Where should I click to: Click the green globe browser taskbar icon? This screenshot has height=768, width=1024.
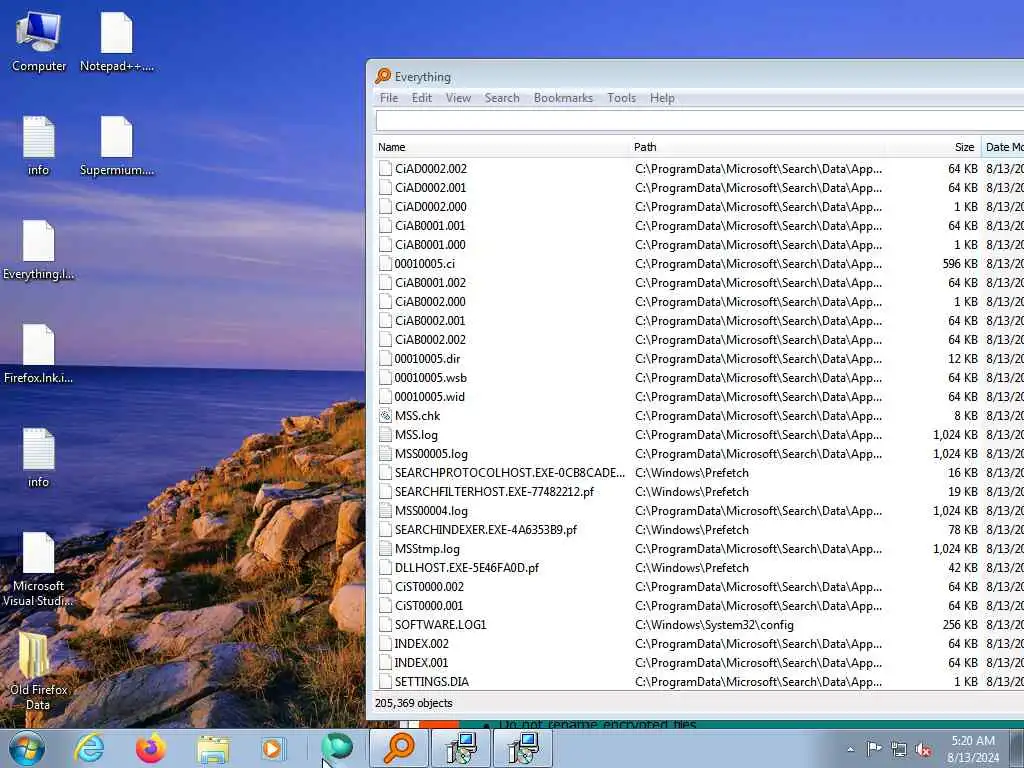point(337,748)
